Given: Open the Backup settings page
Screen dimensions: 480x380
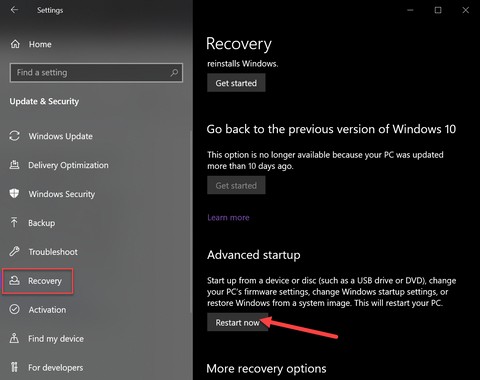Looking at the screenshot, I should pos(42,223).
